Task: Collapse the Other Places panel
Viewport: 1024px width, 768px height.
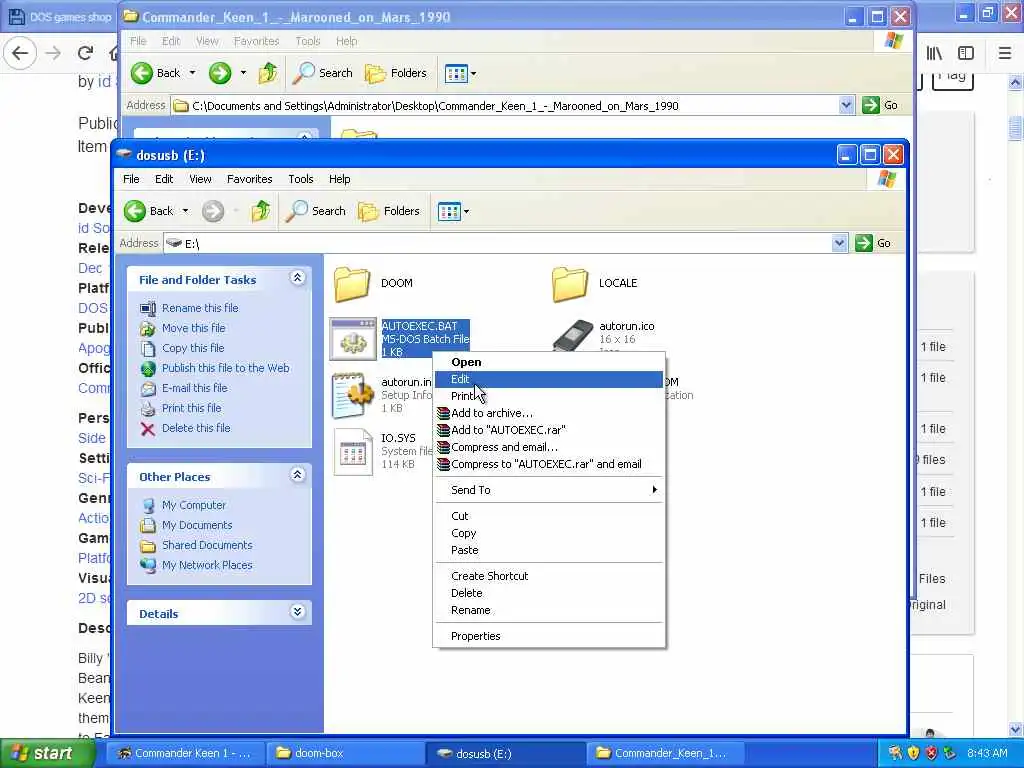Action: pyautogui.click(x=297, y=475)
